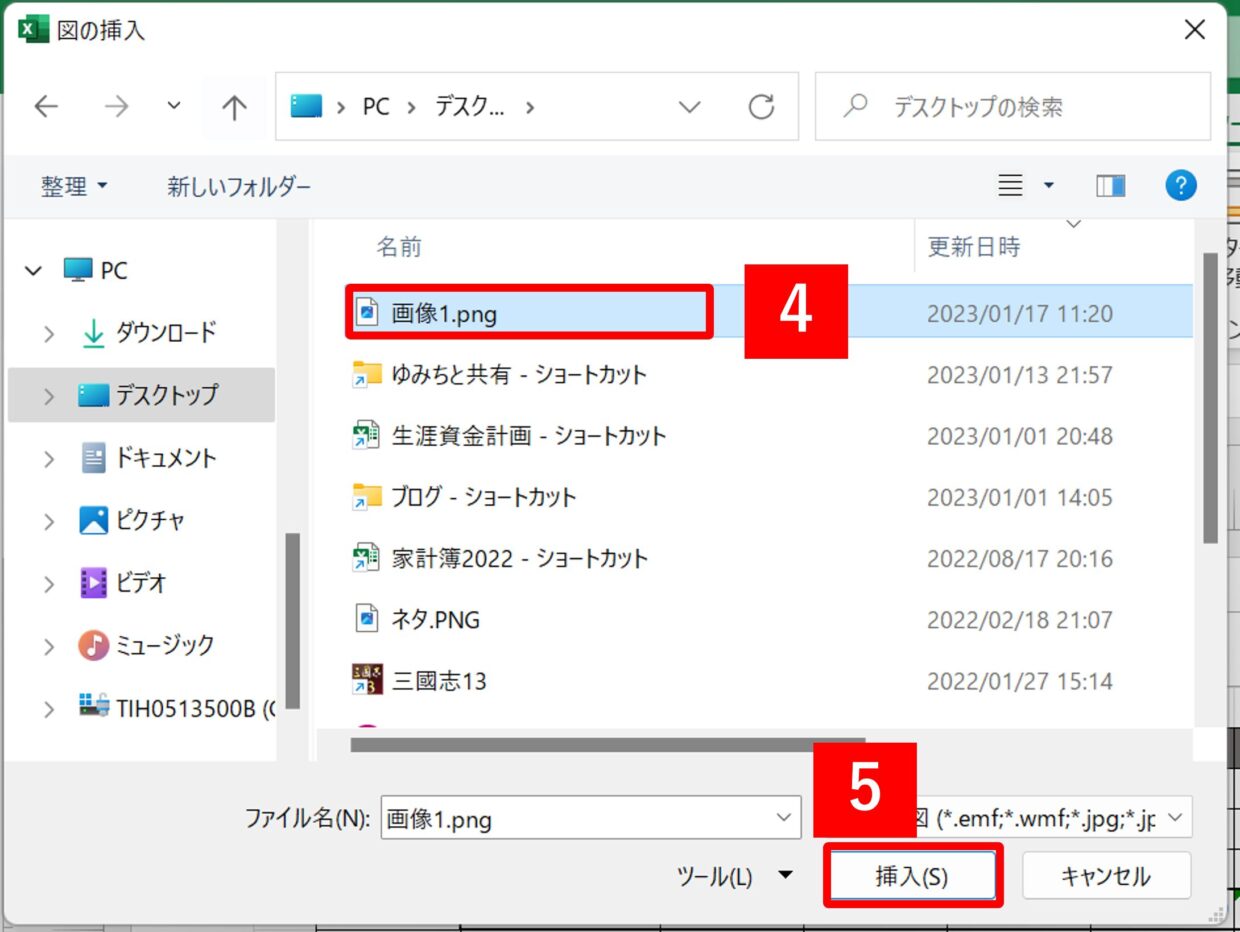Focus the デスクトップの検索 search box
Image resolution: width=1240 pixels, height=932 pixels.
coord(1012,106)
